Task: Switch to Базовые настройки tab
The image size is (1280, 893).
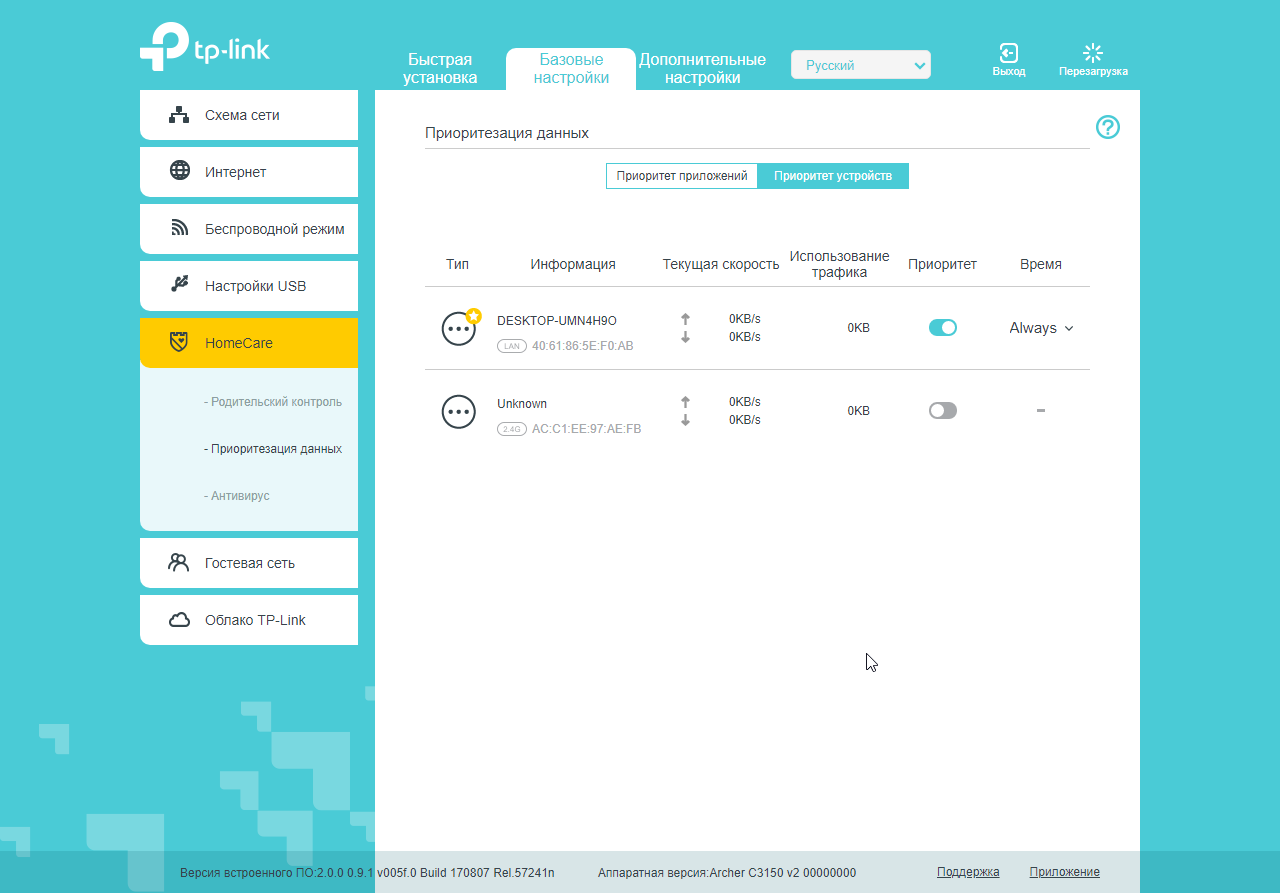Action: [571, 69]
